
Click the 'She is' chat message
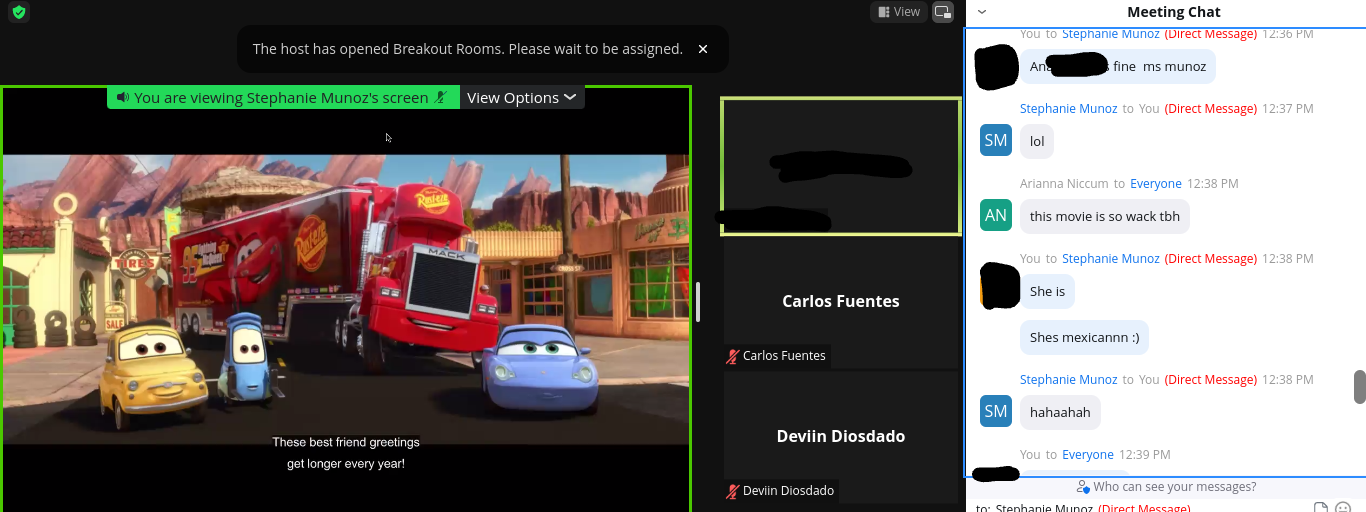click(1047, 291)
